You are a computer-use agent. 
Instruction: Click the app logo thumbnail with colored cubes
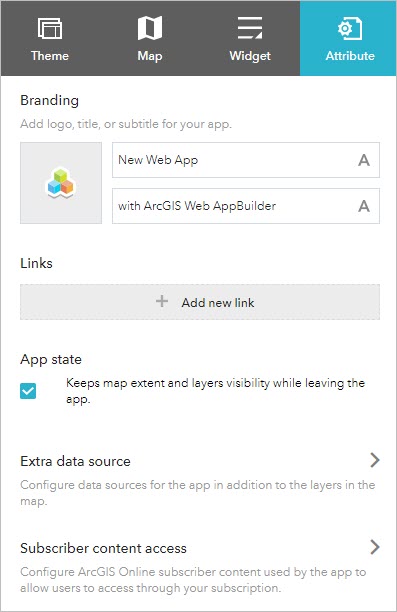coord(61,183)
